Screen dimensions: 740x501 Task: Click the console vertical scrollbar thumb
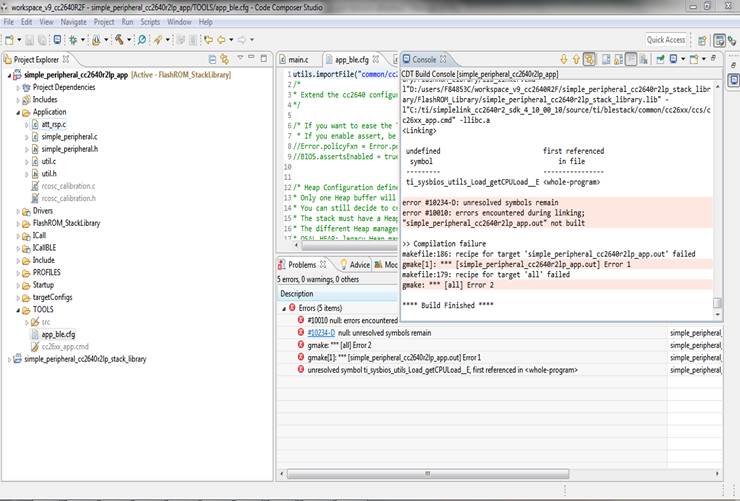click(717, 302)
